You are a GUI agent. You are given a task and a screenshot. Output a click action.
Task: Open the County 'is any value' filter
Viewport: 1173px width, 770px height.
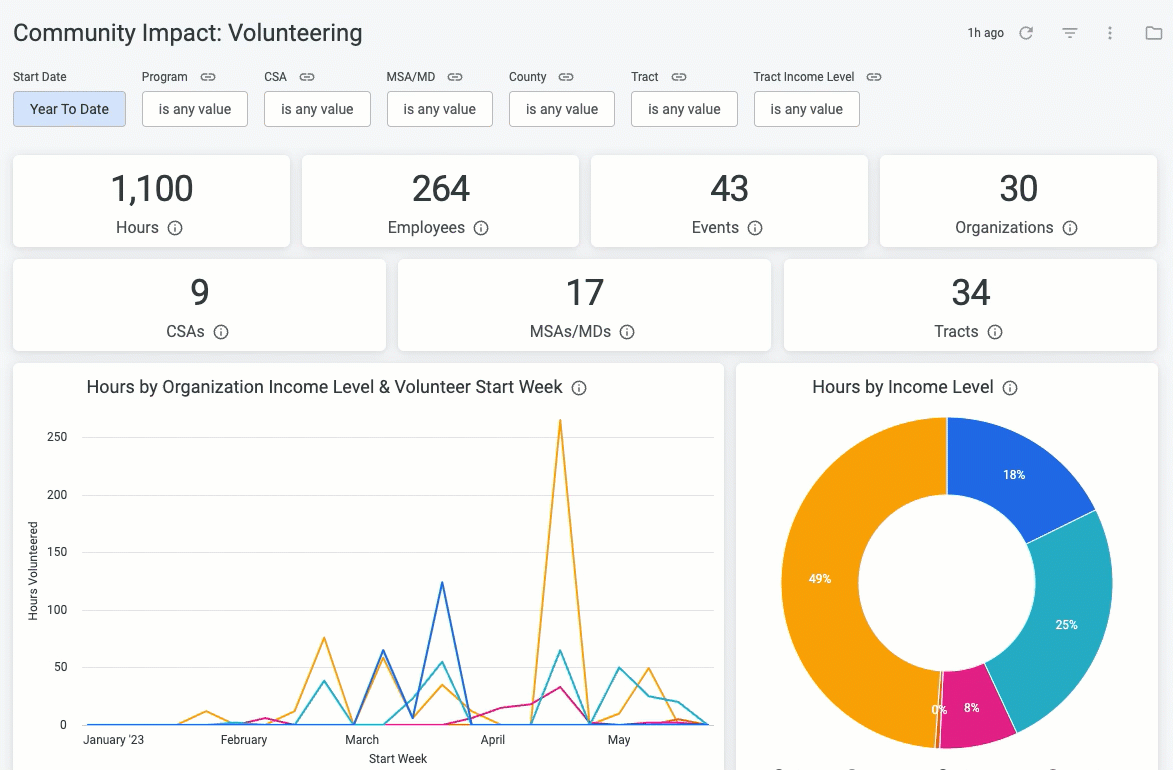(x=562, y=109)
